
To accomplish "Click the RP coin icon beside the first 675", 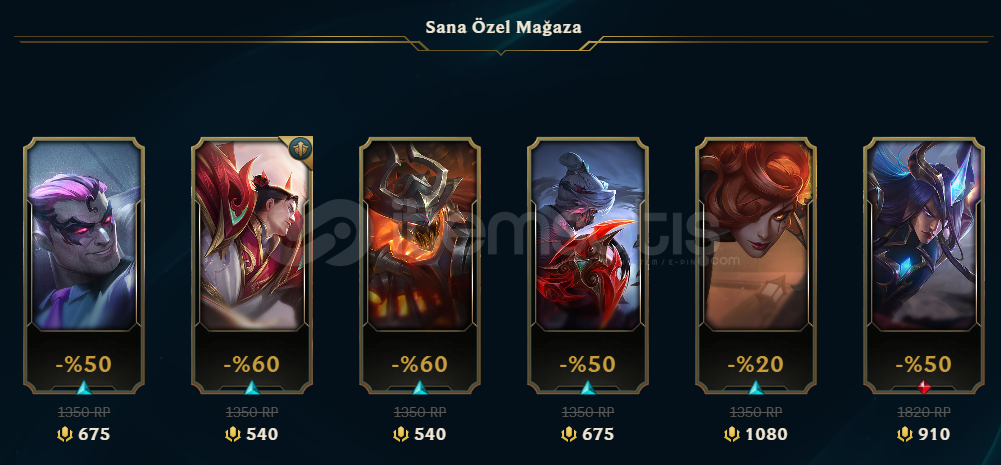I will (64, 435).
